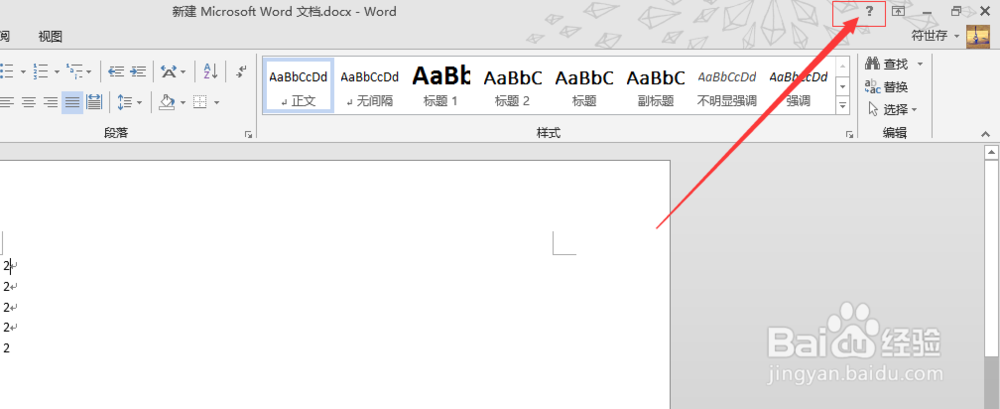Apply the 无间隔 style
The height and width of the screenshot is (409, 1000).
370,86
